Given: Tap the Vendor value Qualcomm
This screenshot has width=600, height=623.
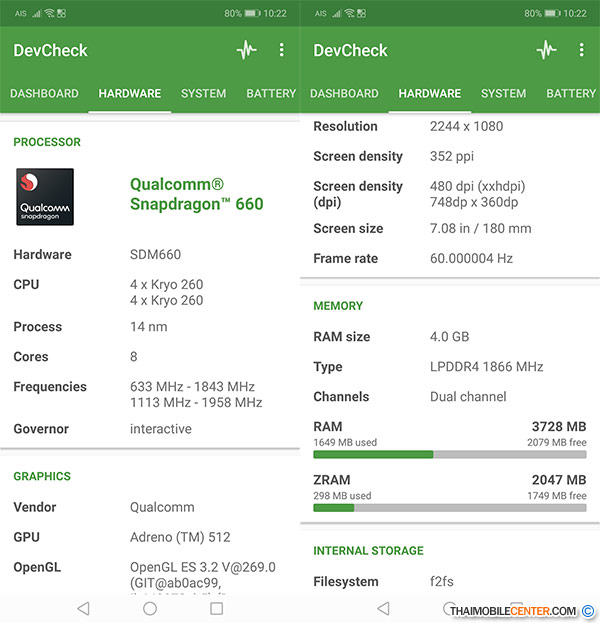Looking at the screenshot, I should (162, 507).
